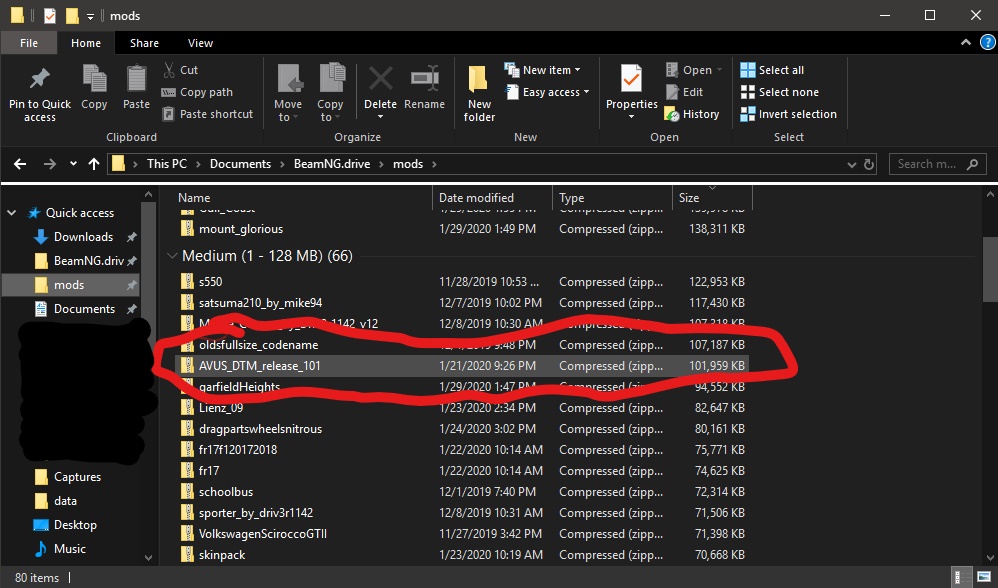Select AVUS_DTM_release_101 file
This screenshot has width=998, height=588.
coord(462,366)
